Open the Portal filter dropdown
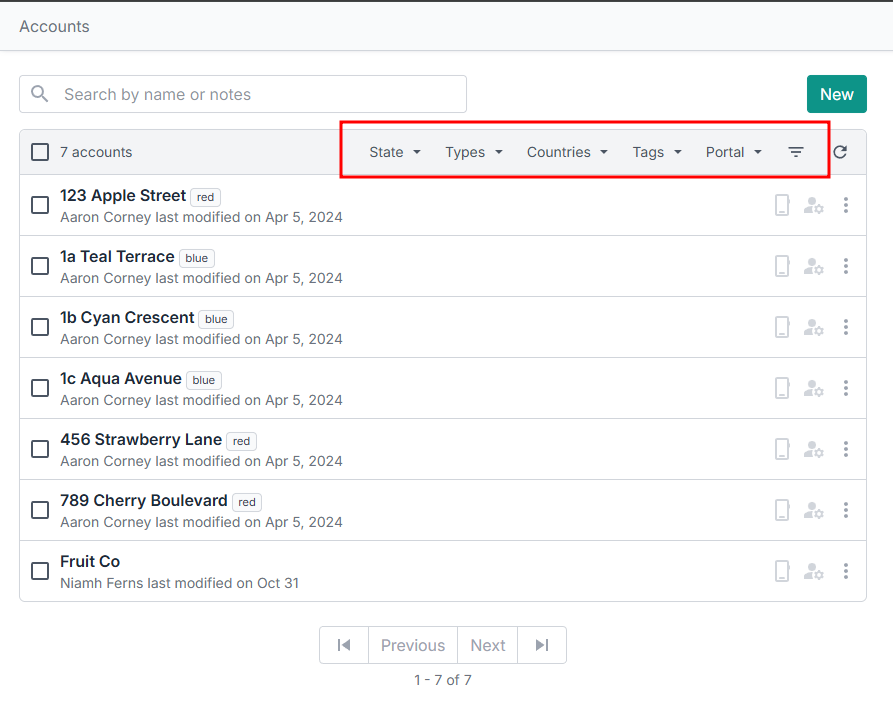893x724 pixels. (x=734, y=152)
